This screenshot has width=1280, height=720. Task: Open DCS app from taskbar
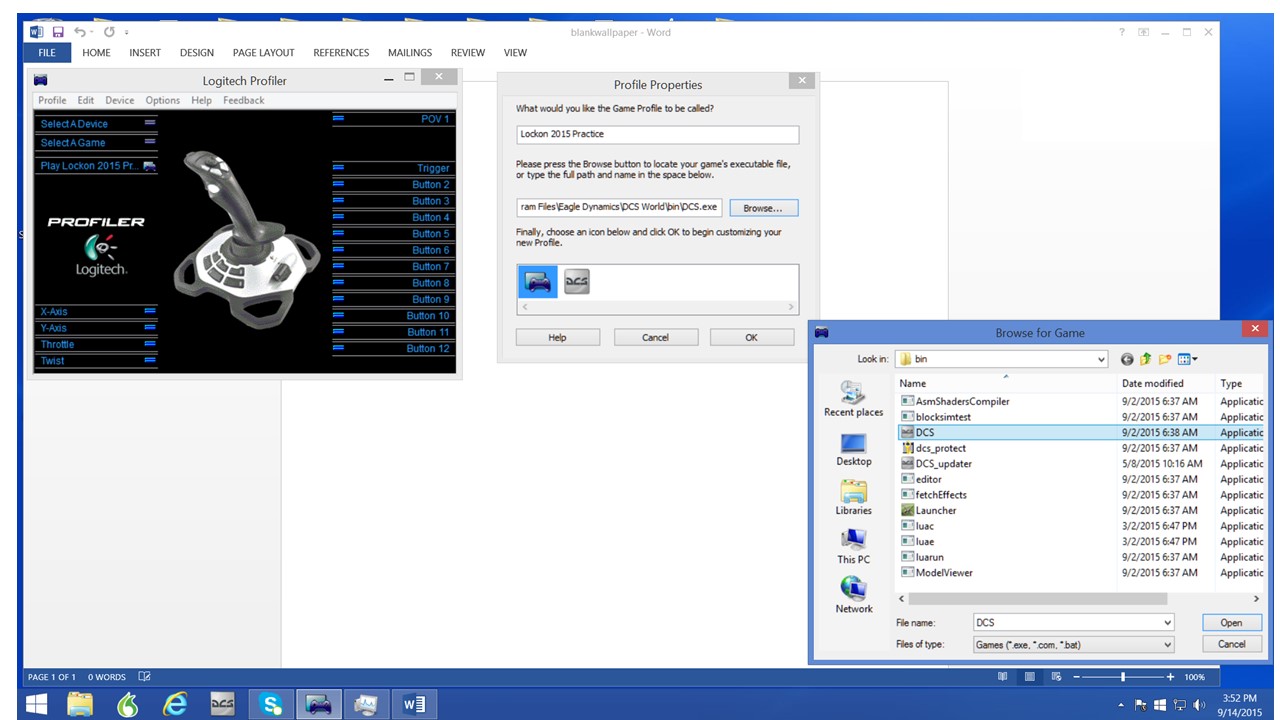223,705
